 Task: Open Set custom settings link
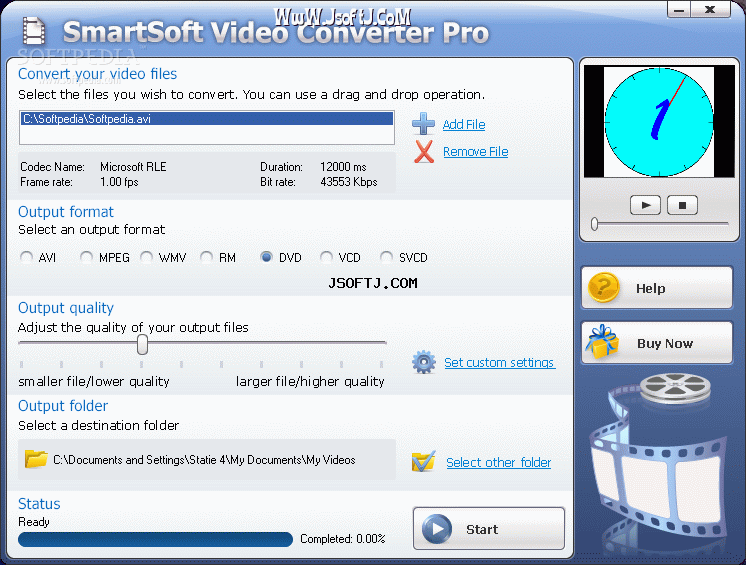[x=499, y=362]
